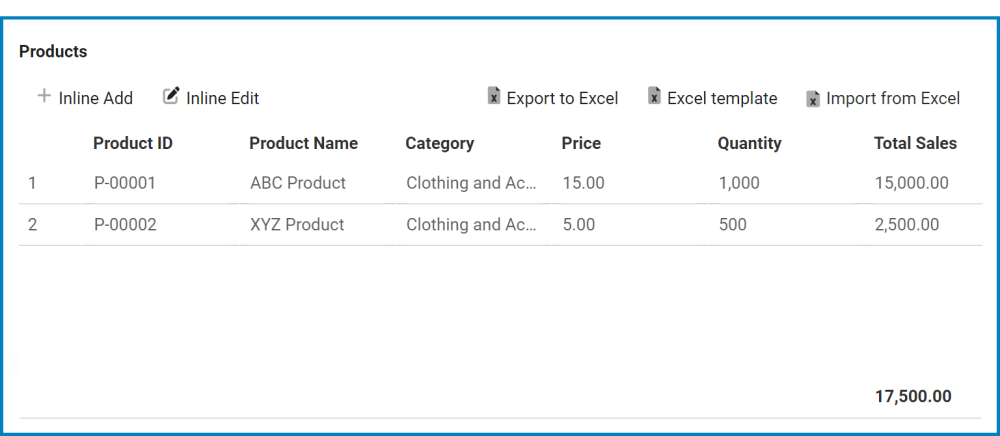Click the Total Sales column header

click(x=915, y=143)
